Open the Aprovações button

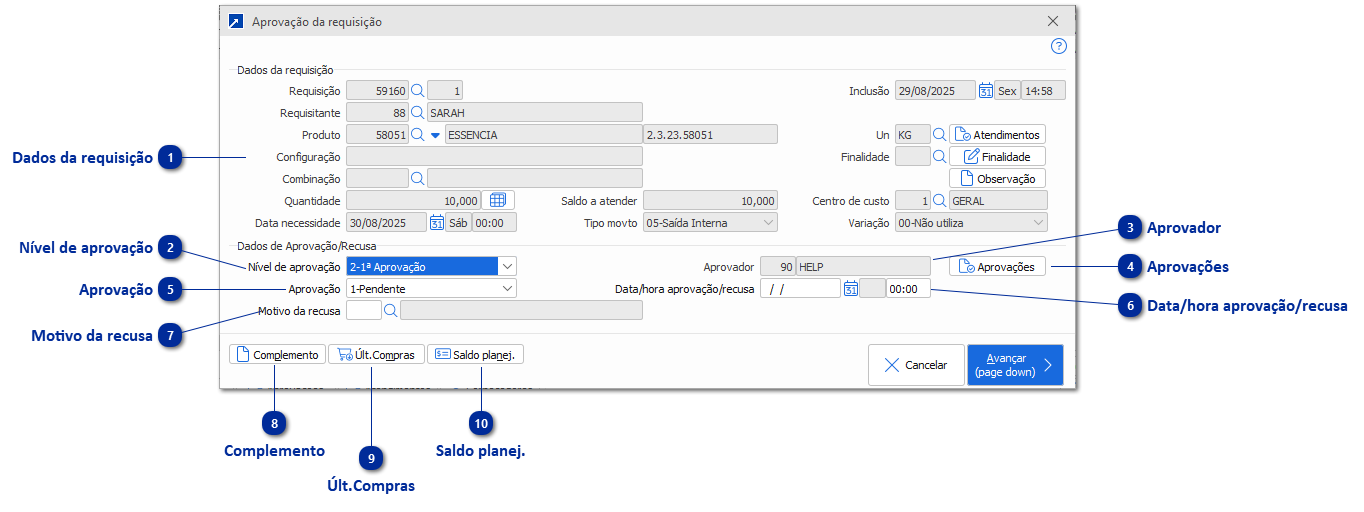point(997,267)
